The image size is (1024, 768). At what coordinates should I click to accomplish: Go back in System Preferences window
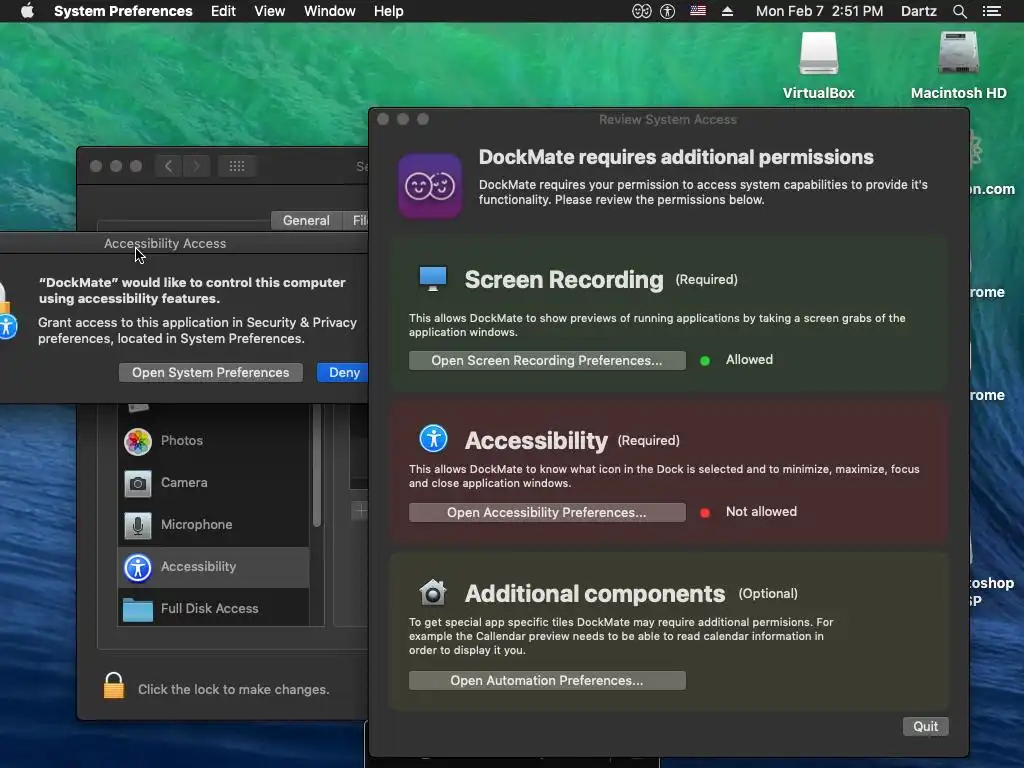click(x=168, y=166)
